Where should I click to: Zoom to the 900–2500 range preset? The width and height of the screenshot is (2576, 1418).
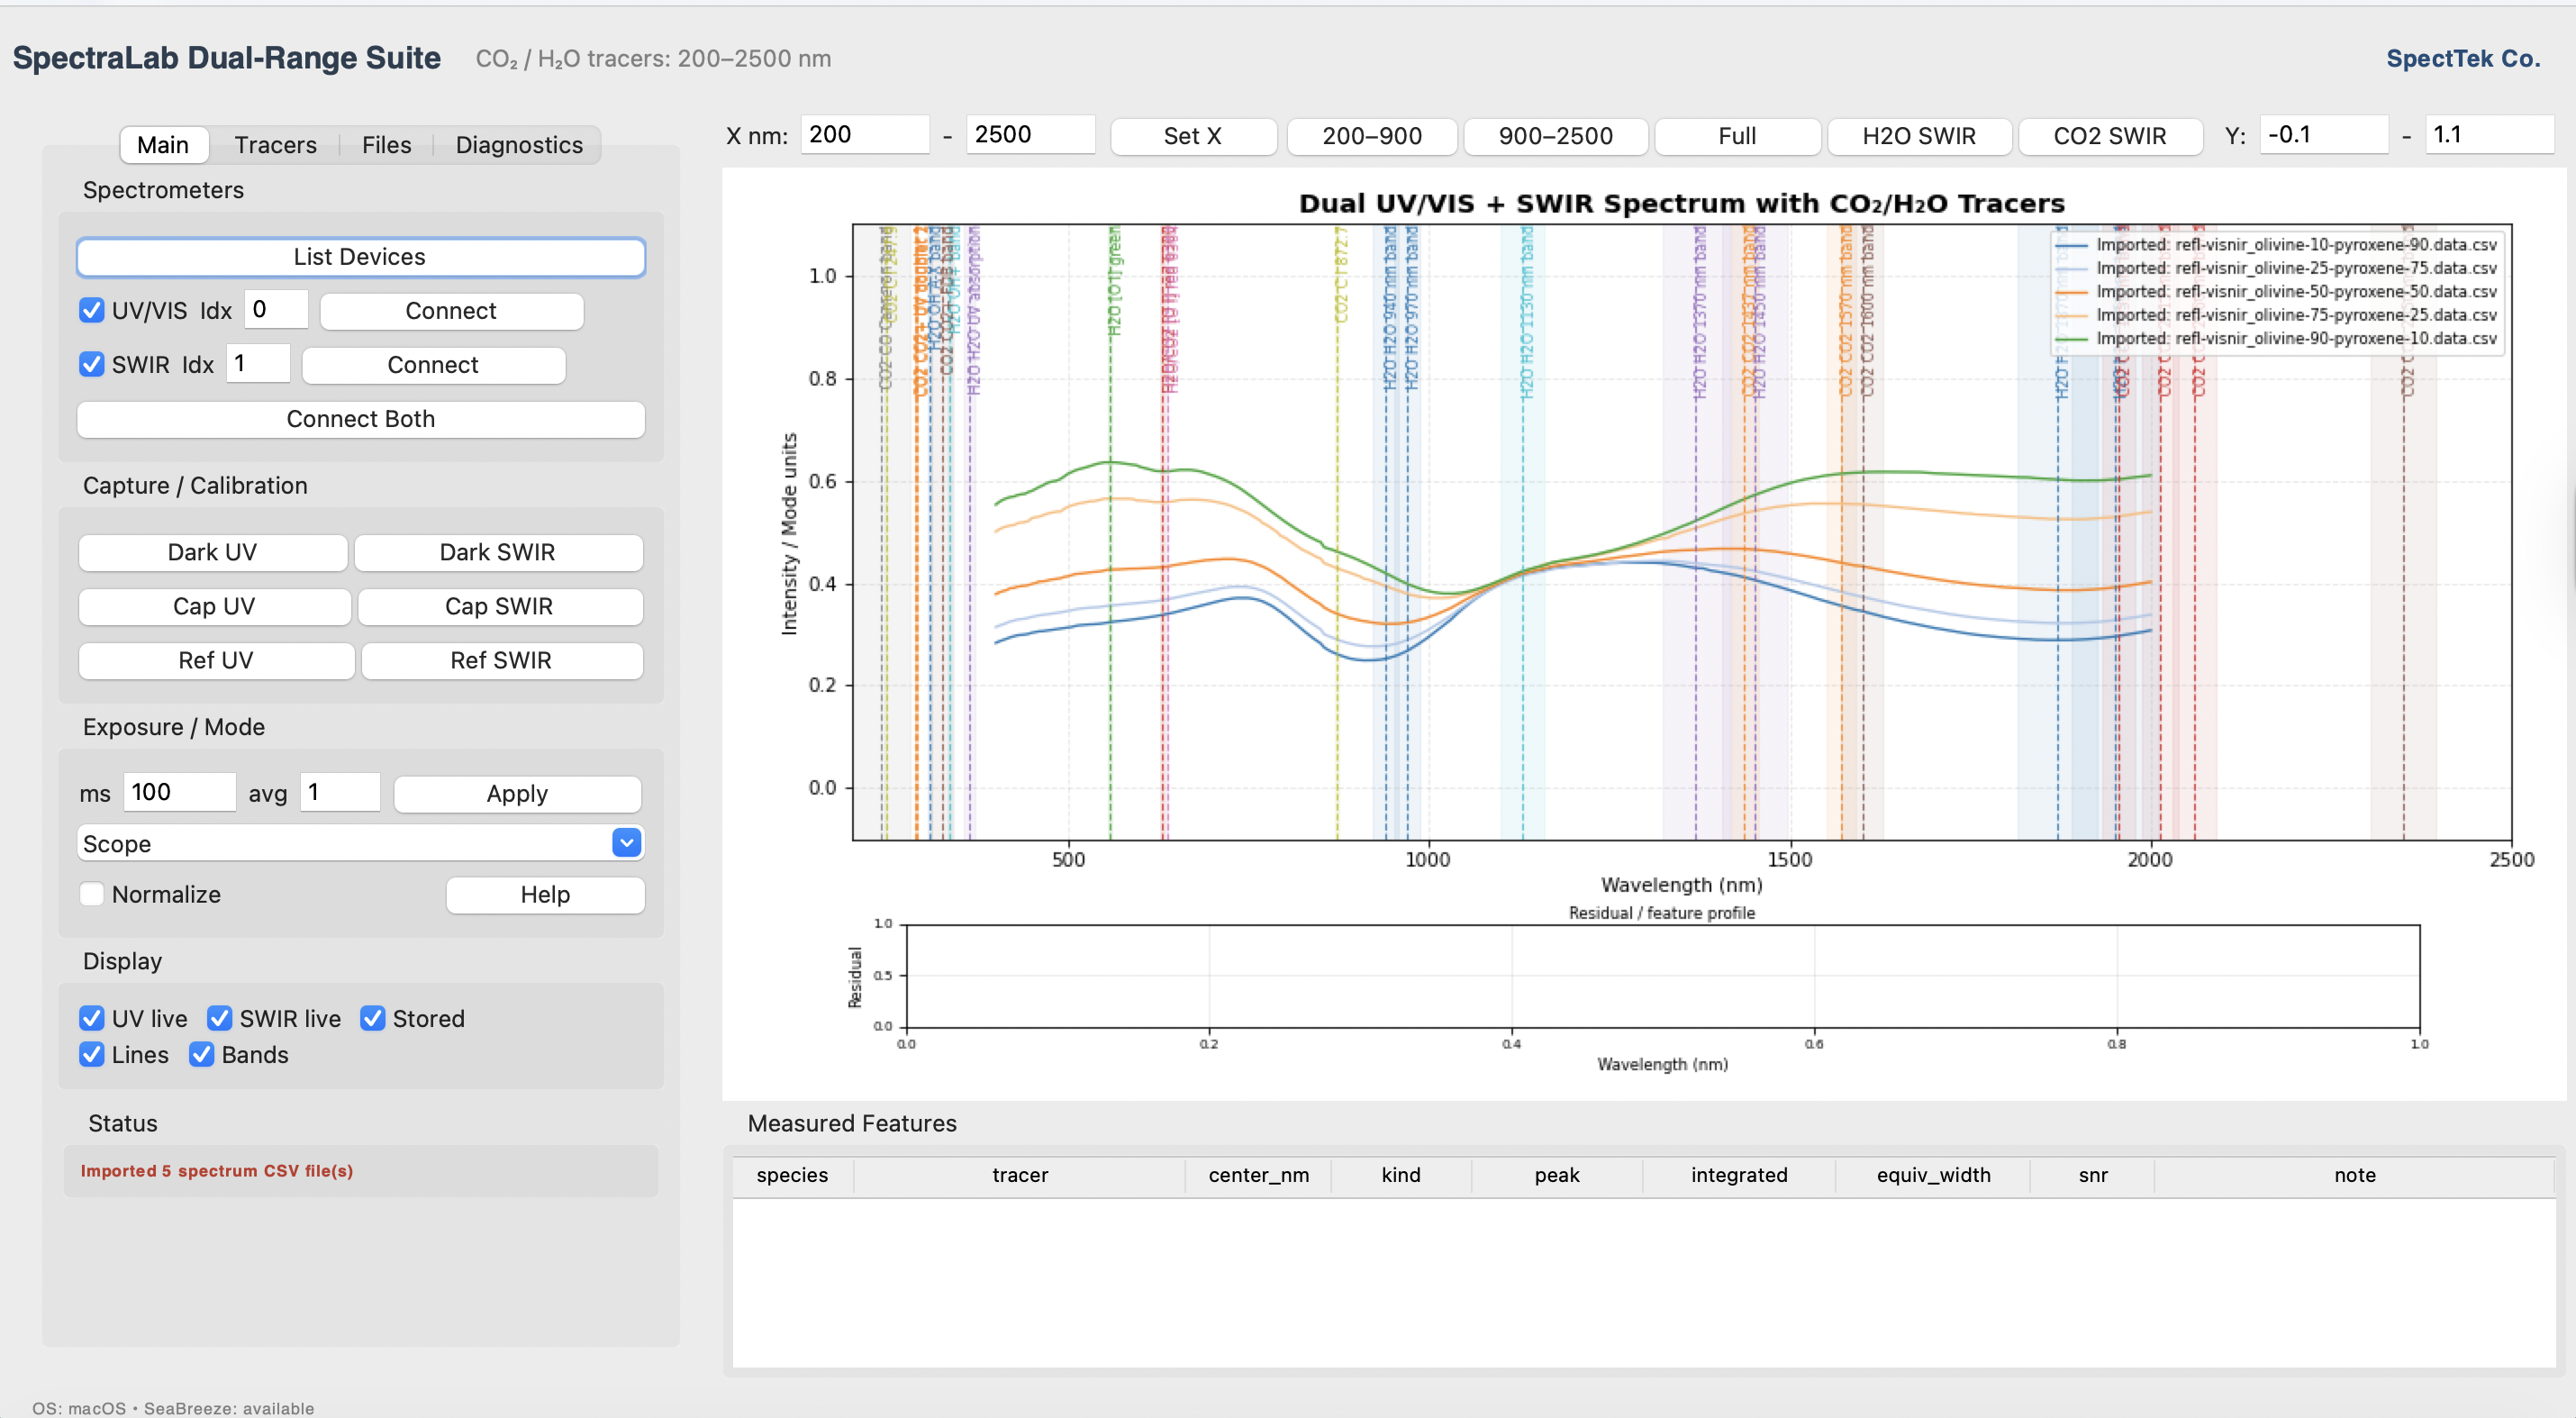point(1556,136)
